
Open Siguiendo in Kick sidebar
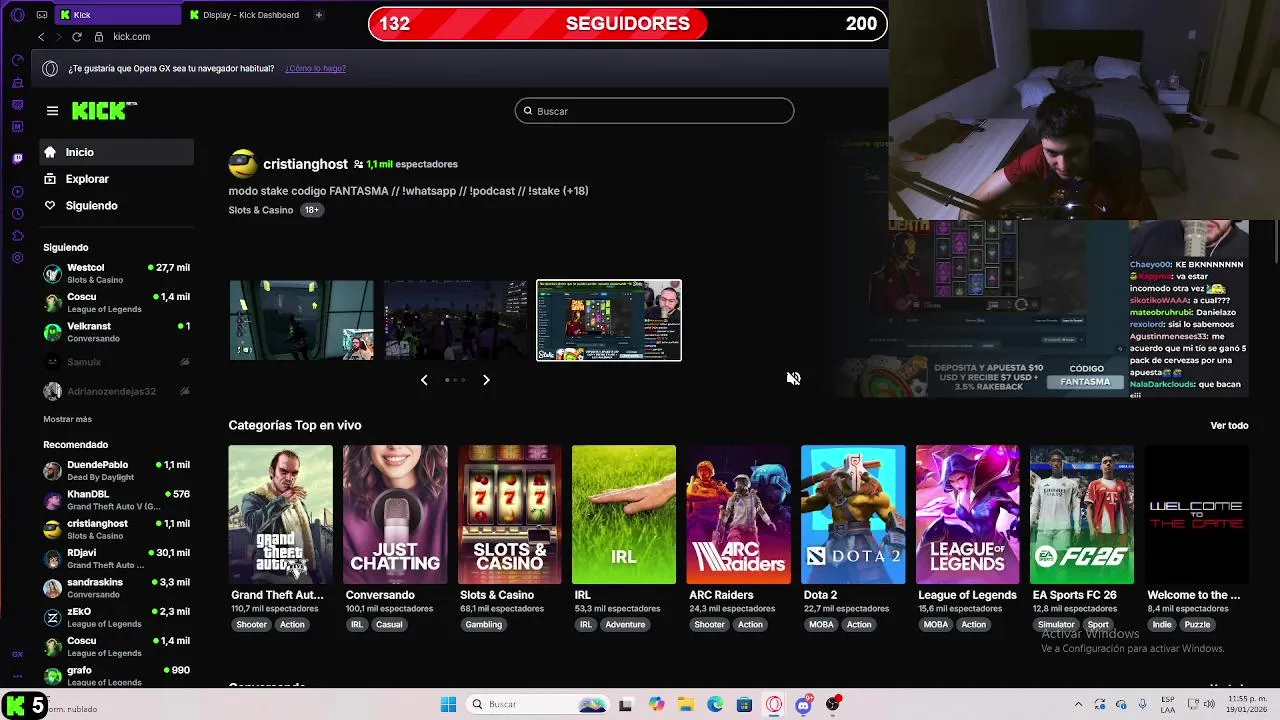pyautogui.click(x=116, y=205)
